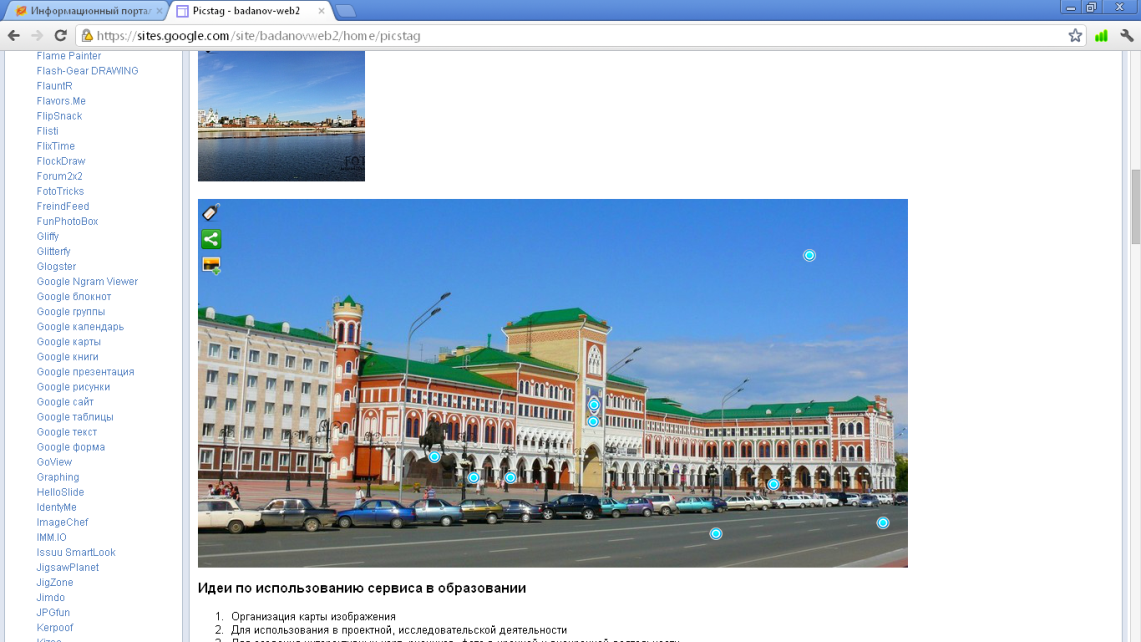The height and width of the screenshot is (642, 1141).
Task: Open the Google блокнот link
Action: pos(73,296)
